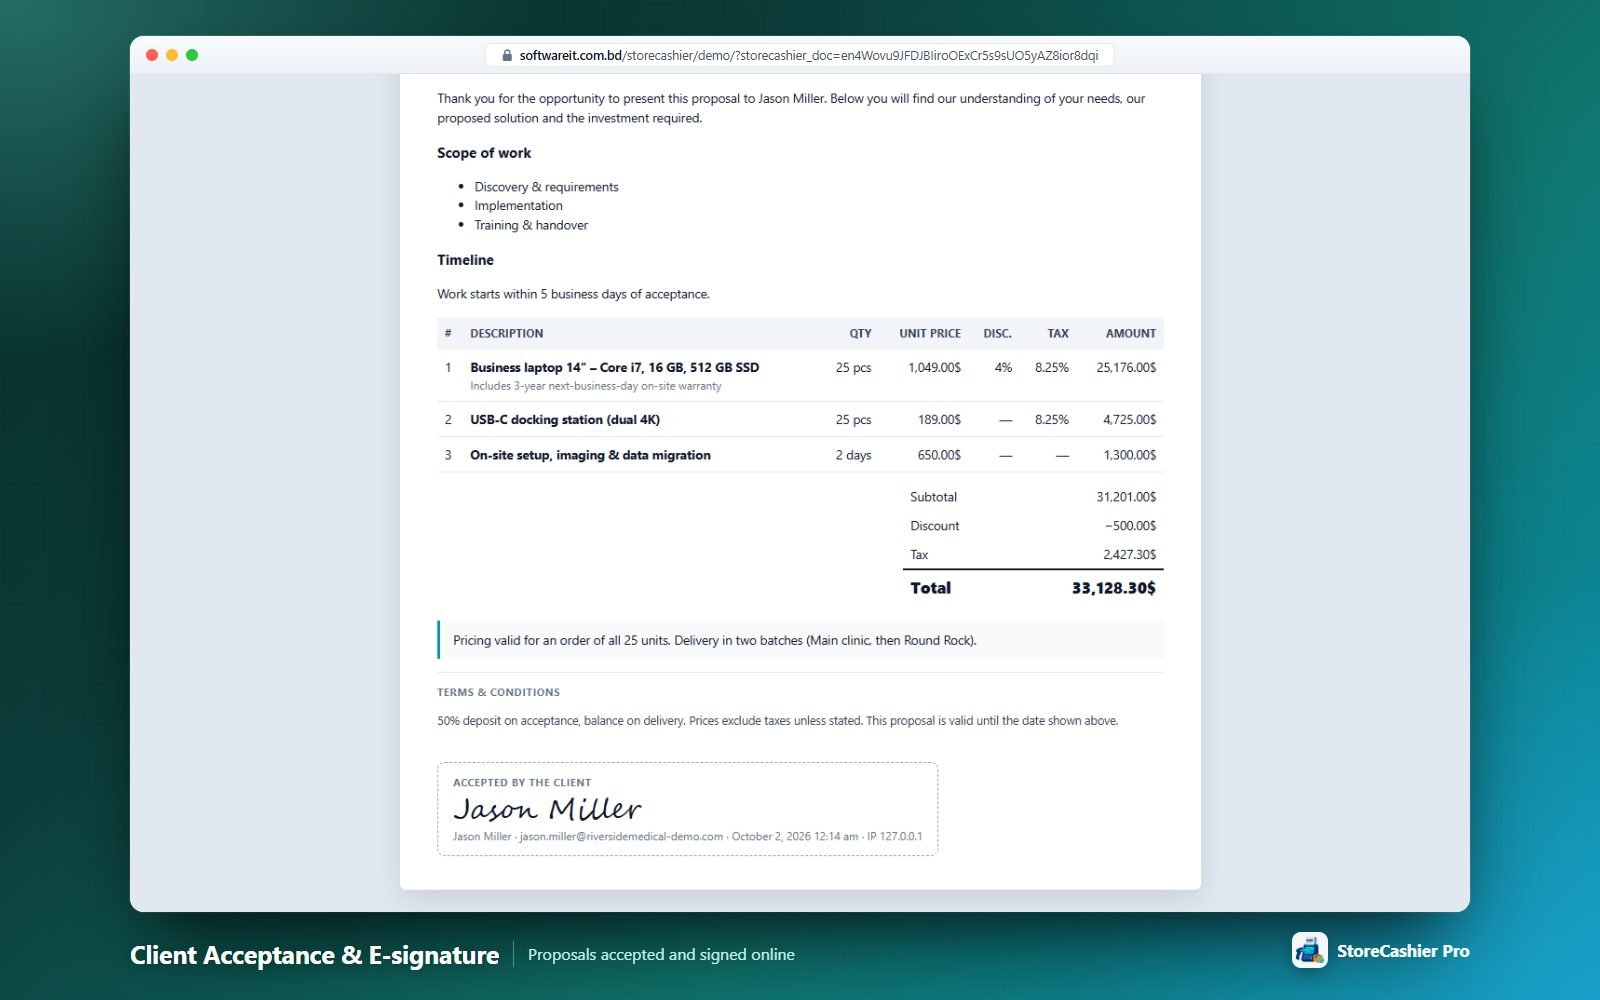
Task: Maximize the window with the green button
Action: point(192,55)
